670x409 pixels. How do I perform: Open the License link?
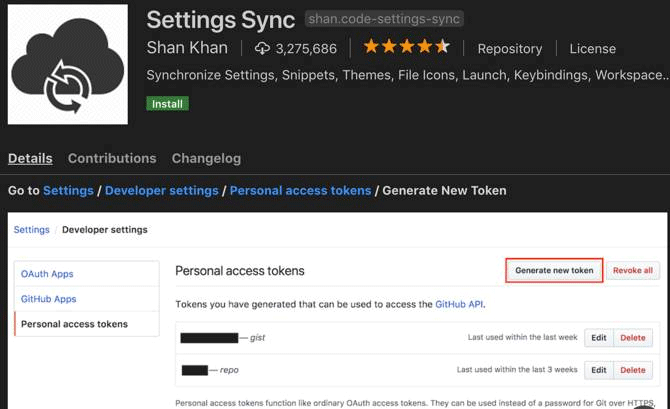pos(592,49)
